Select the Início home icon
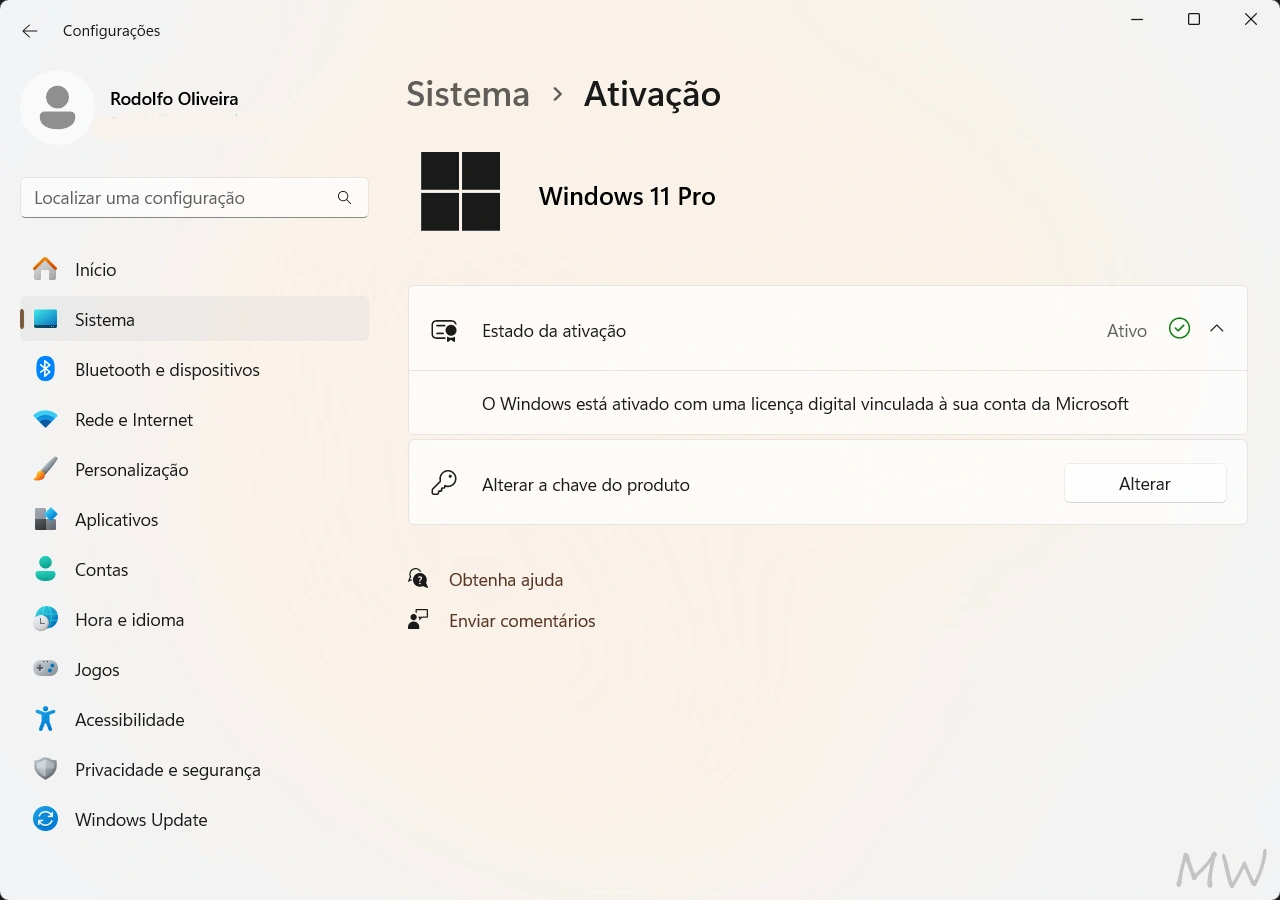1280x900 pixels. pos(45,269)
